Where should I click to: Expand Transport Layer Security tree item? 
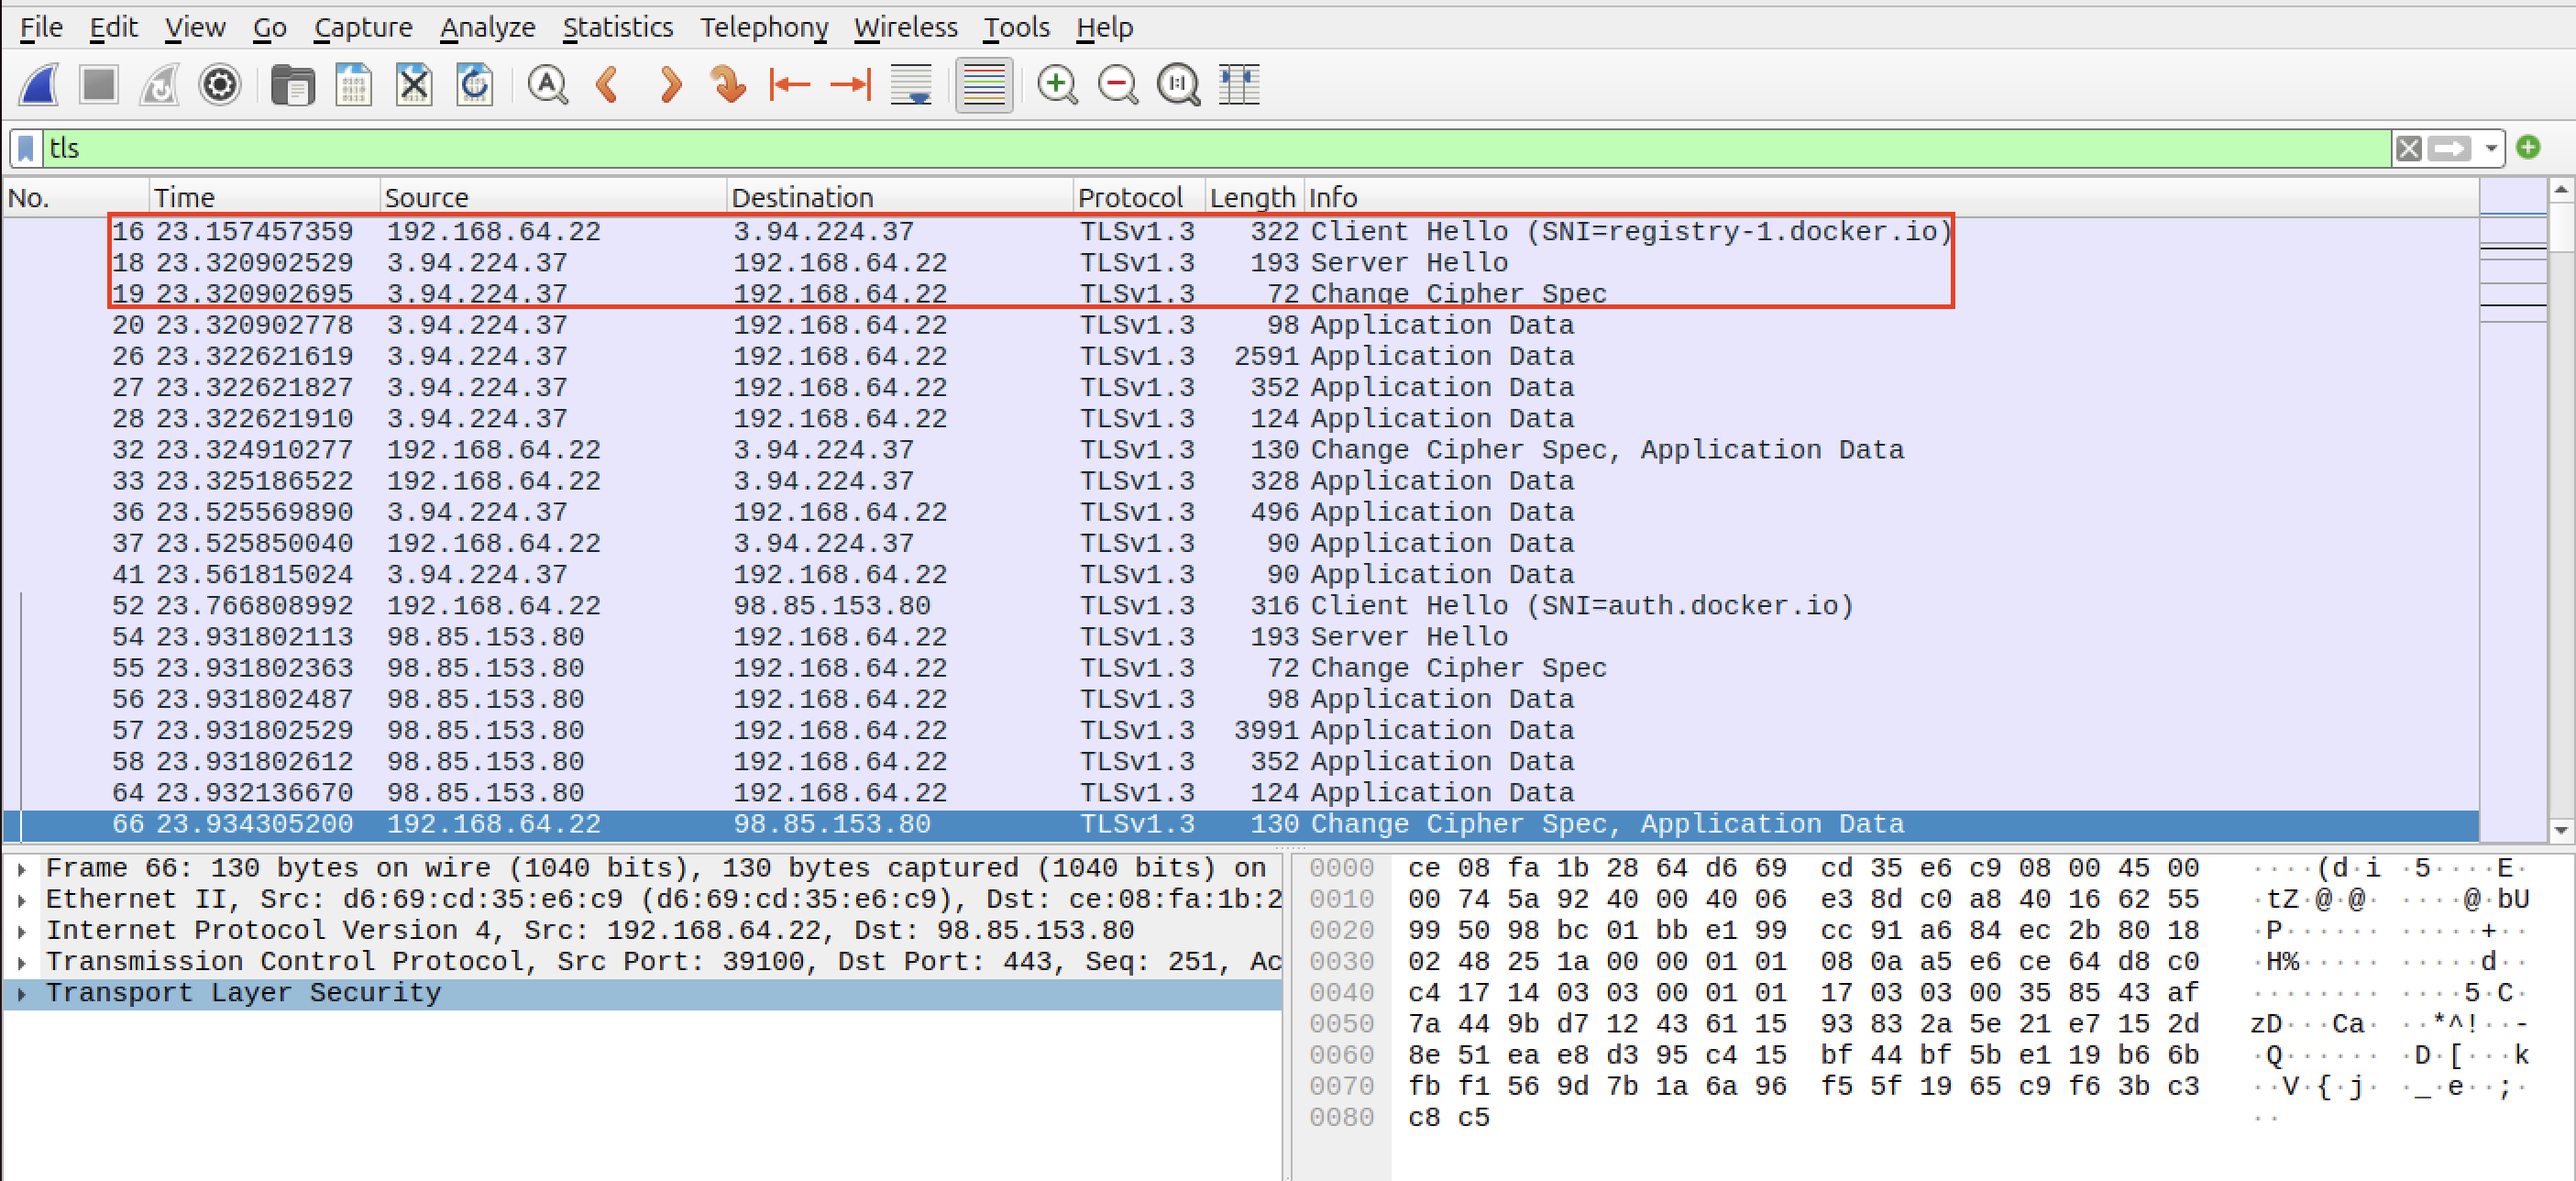[22, 994]
